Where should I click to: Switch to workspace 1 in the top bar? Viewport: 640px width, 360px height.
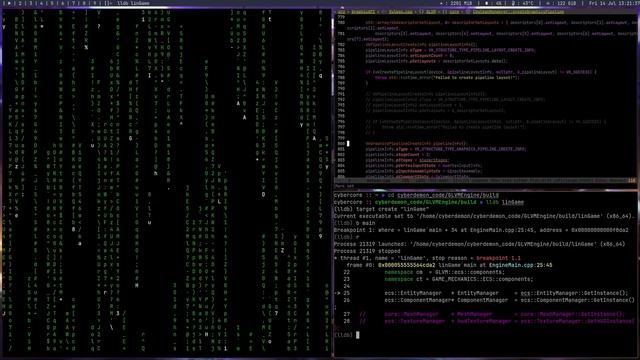(9, 3)
